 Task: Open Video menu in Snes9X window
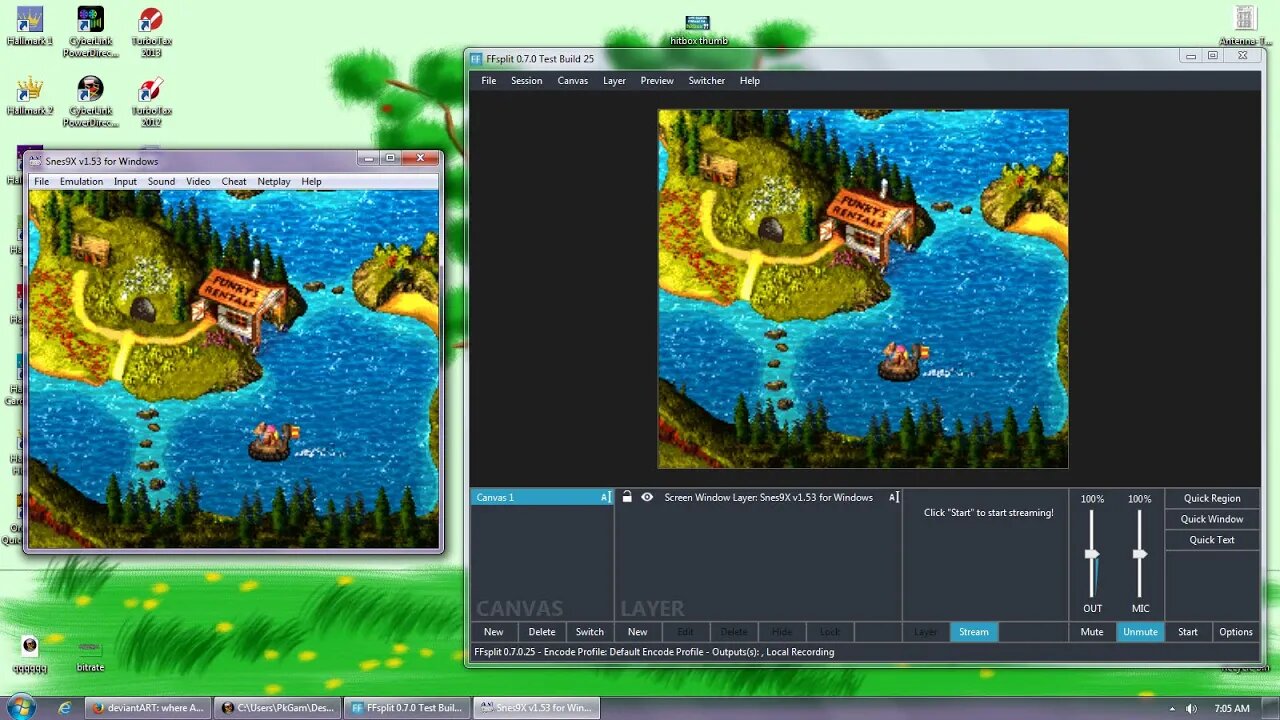(198, 182)
